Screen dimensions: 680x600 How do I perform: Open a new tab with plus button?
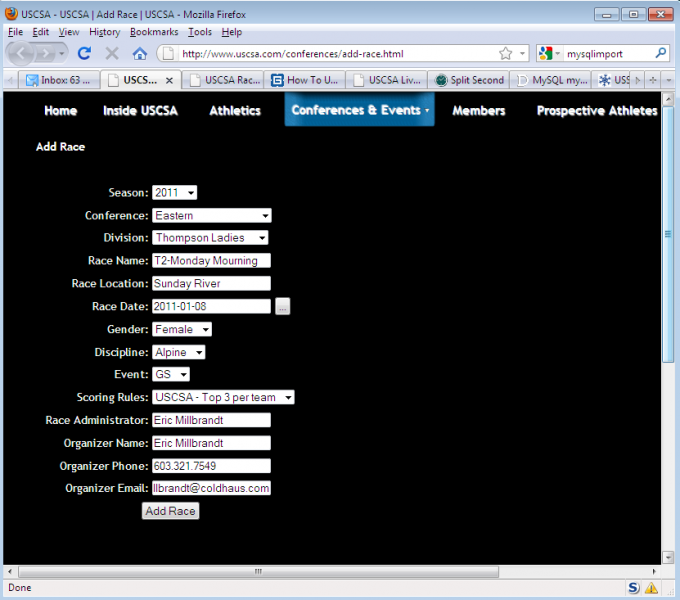coord(653,80)
